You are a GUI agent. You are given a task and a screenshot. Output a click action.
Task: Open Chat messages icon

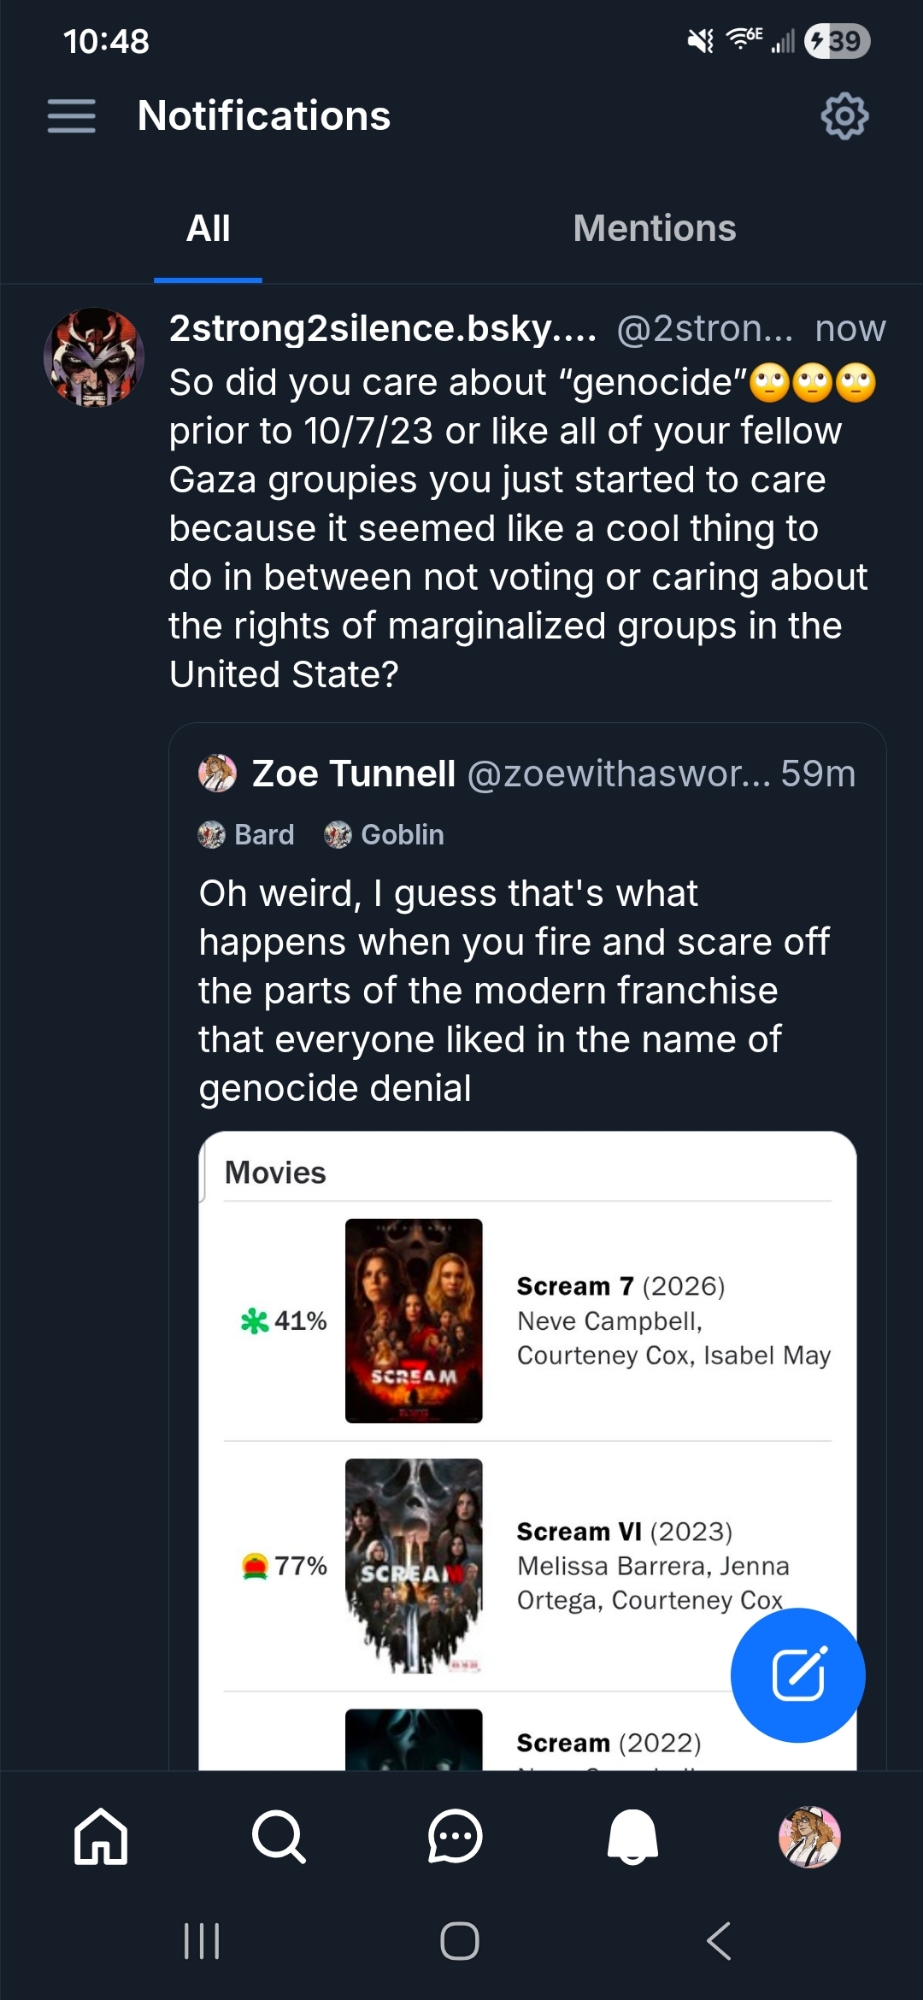tap(455, 1837)
